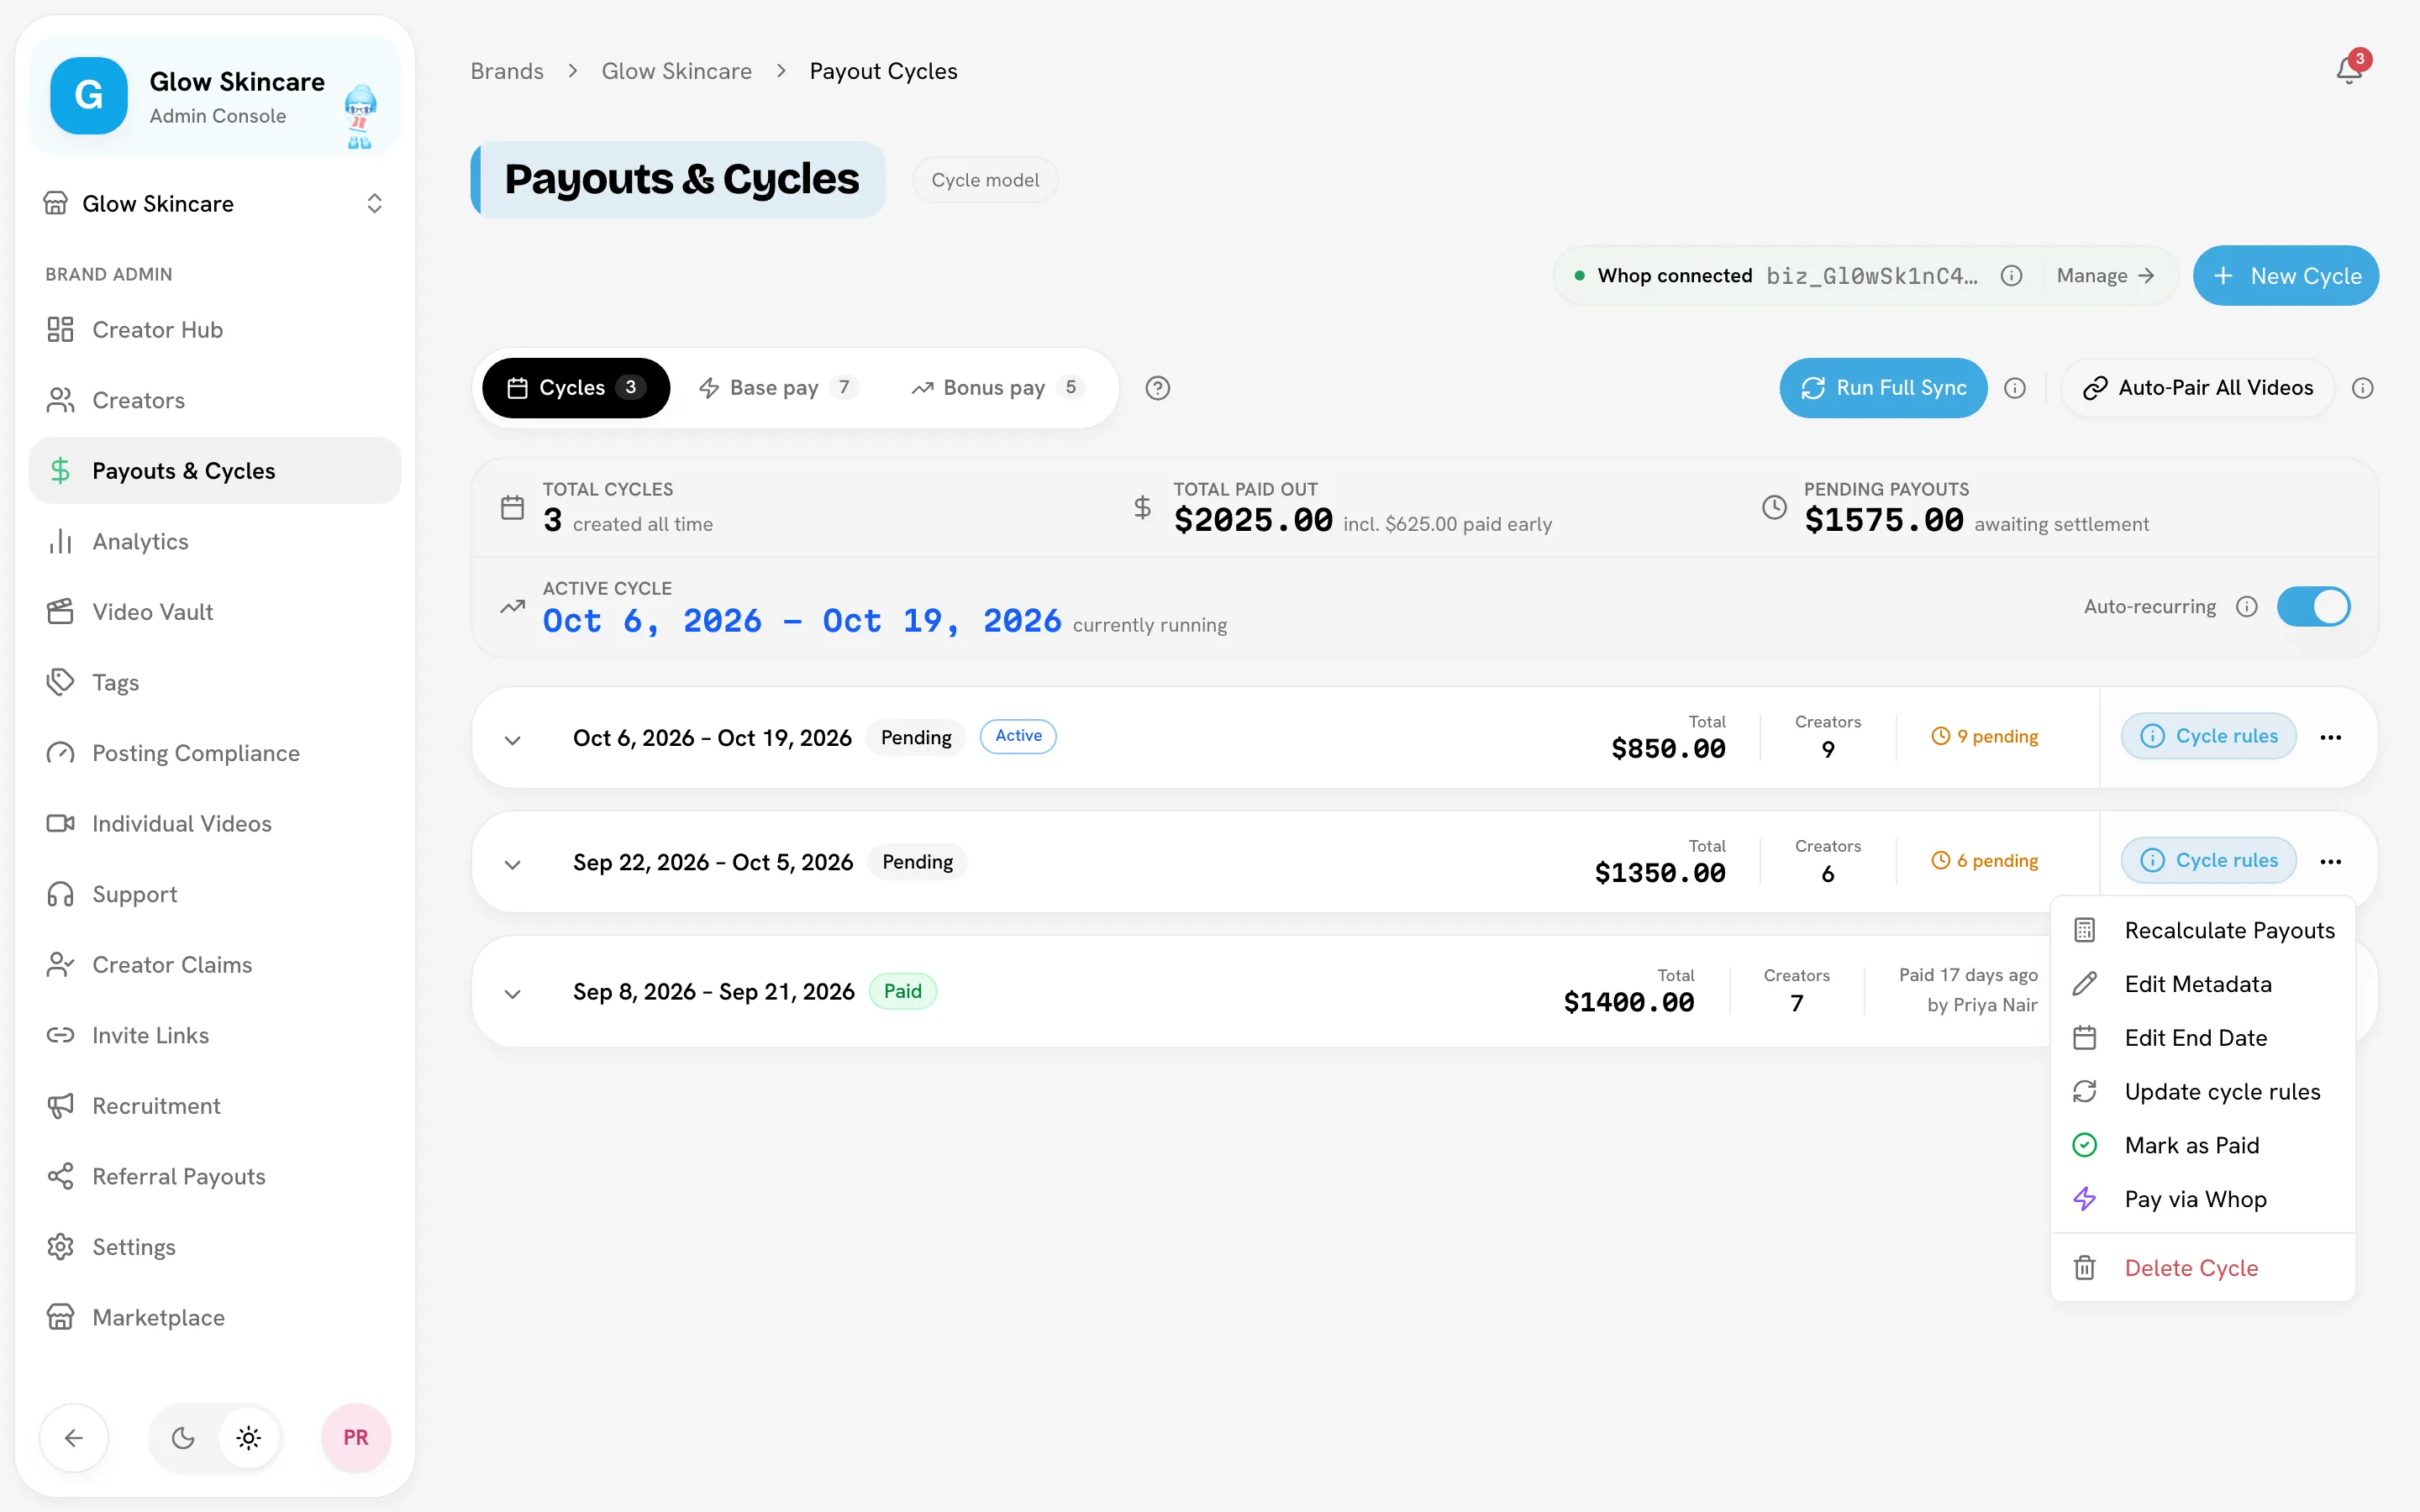Toggle the Auto-recurring switch
This screenshot has height=1512, width=2420.
coord(2313,607)
